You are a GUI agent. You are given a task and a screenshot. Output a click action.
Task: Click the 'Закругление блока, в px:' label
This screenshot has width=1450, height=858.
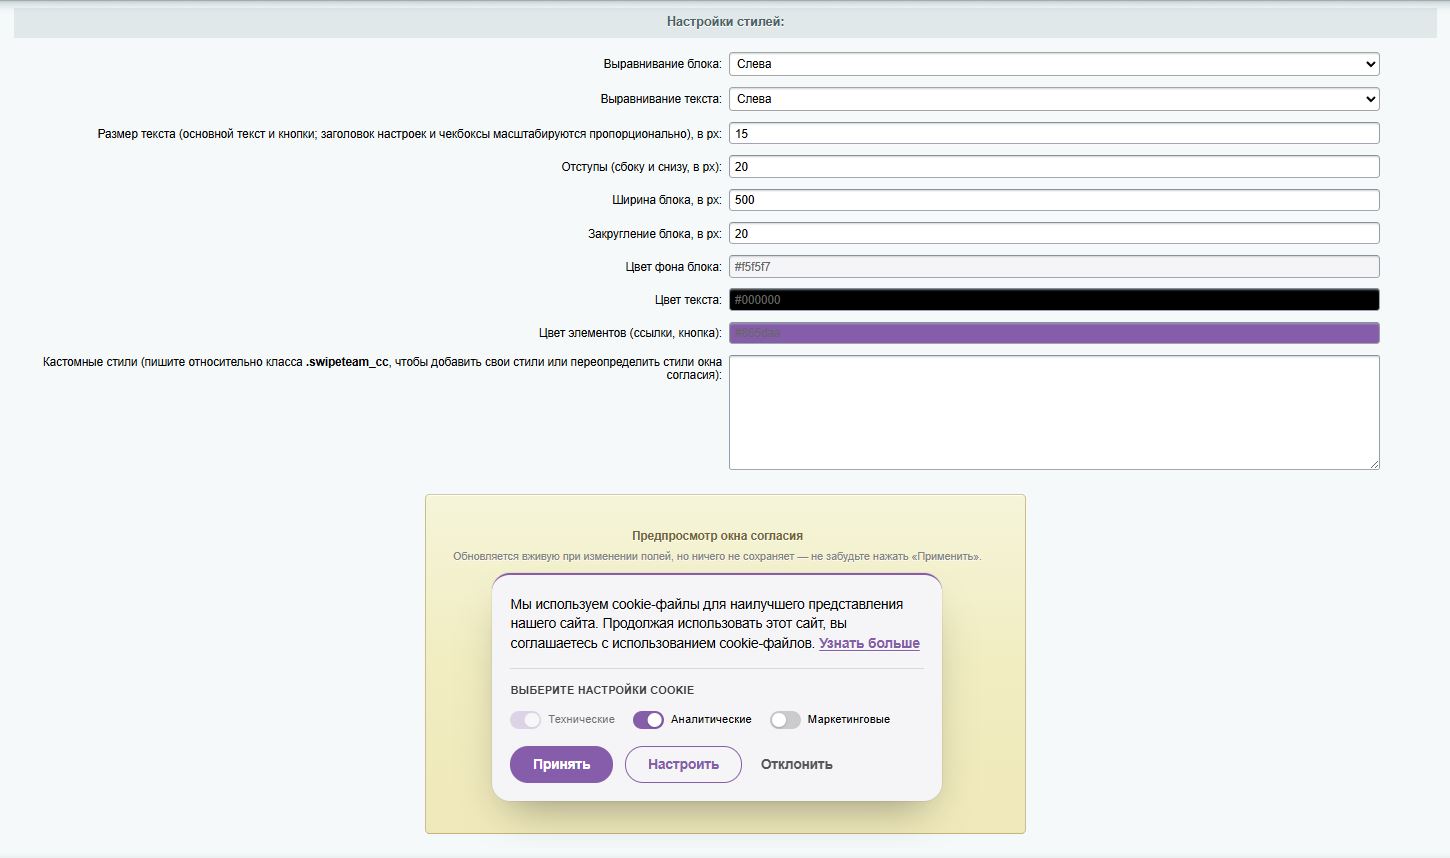click(654, 233)
